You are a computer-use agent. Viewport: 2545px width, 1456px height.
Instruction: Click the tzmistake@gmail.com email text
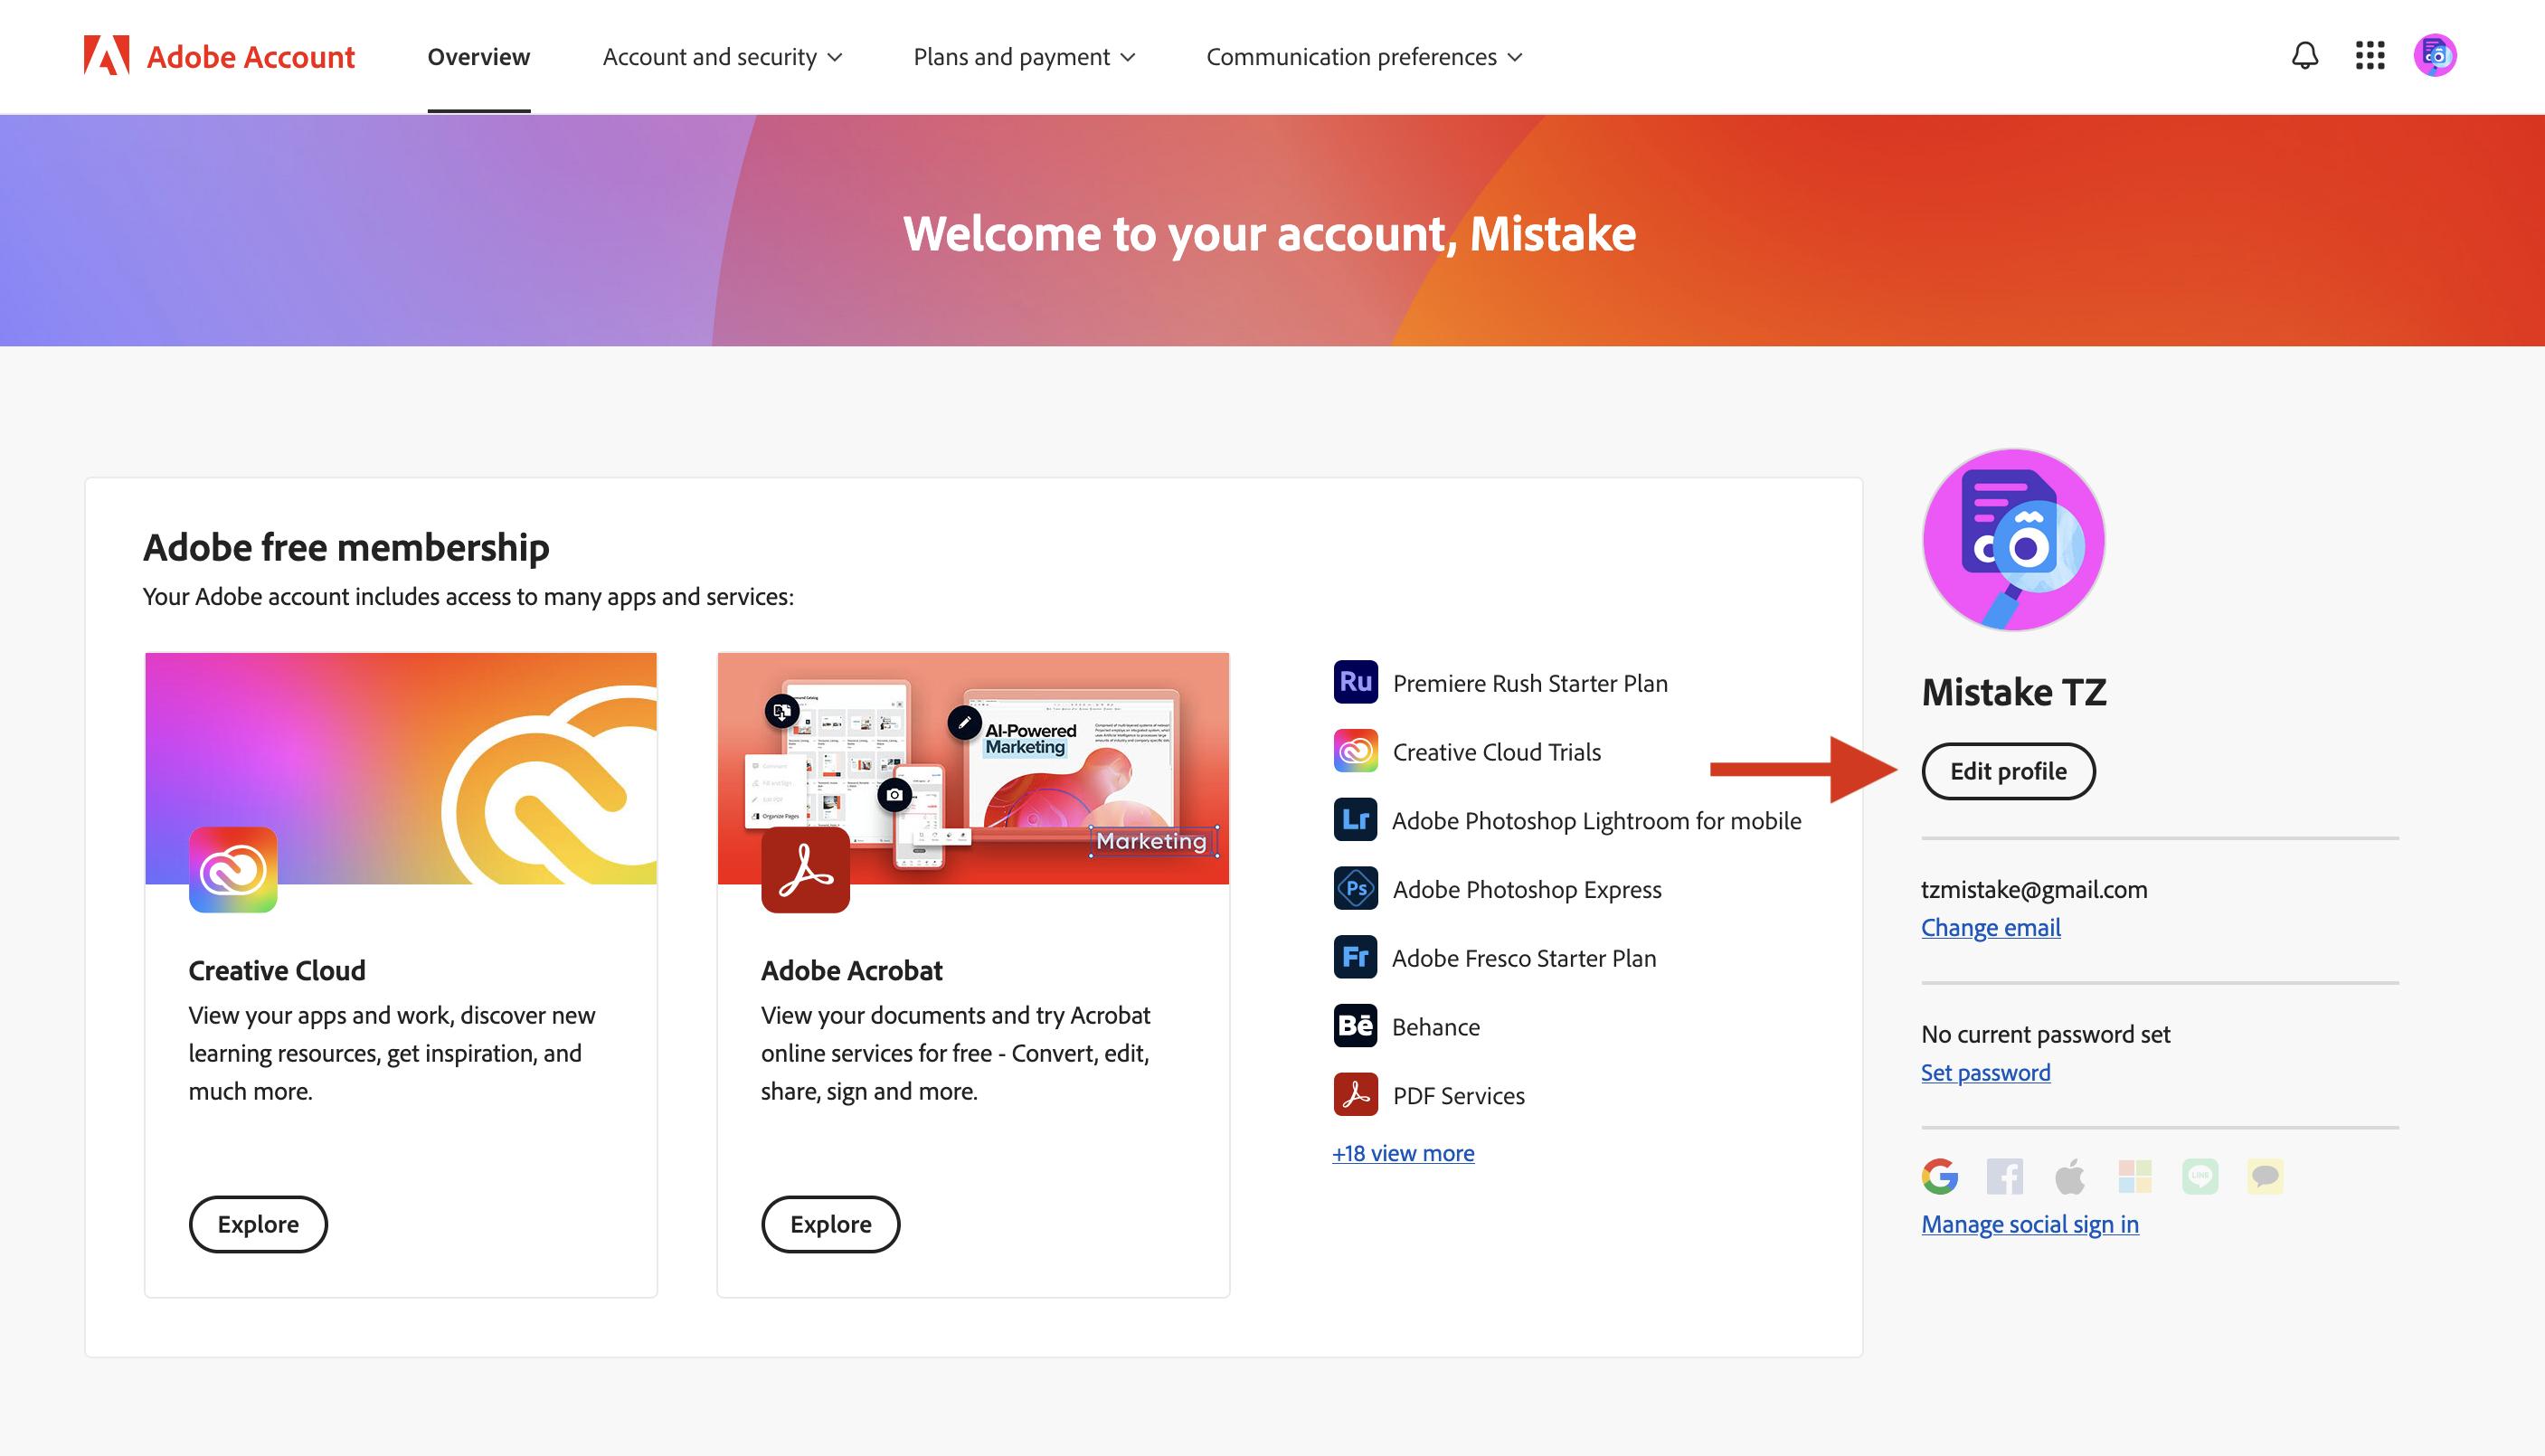pos(2034,889)
